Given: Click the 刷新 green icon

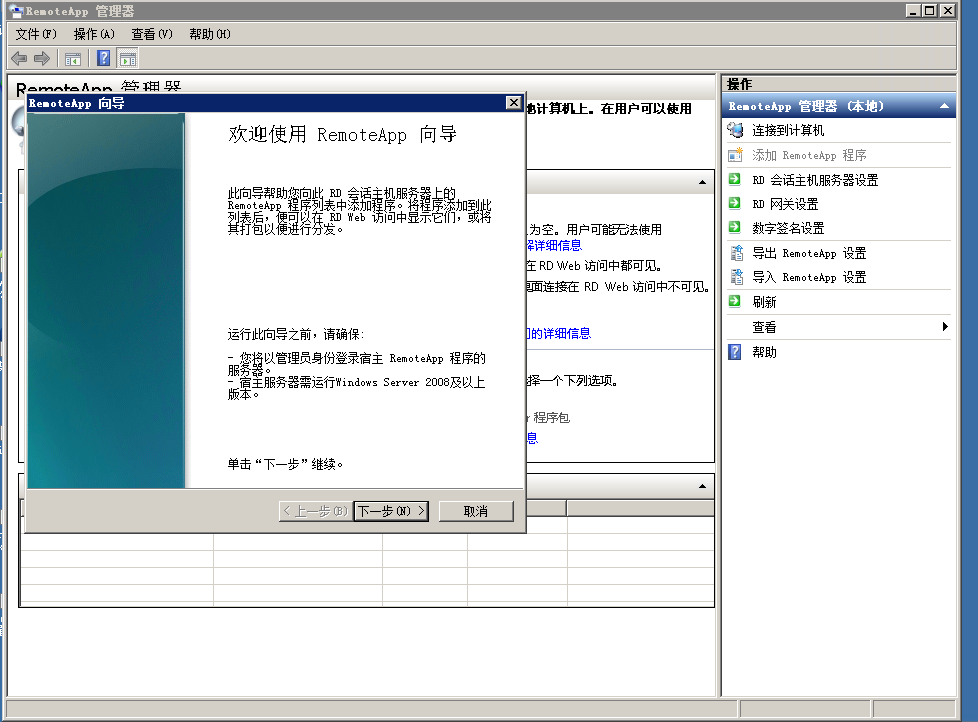Looking at the screenshot, I should pyautogui.click(x=735, y=302).
